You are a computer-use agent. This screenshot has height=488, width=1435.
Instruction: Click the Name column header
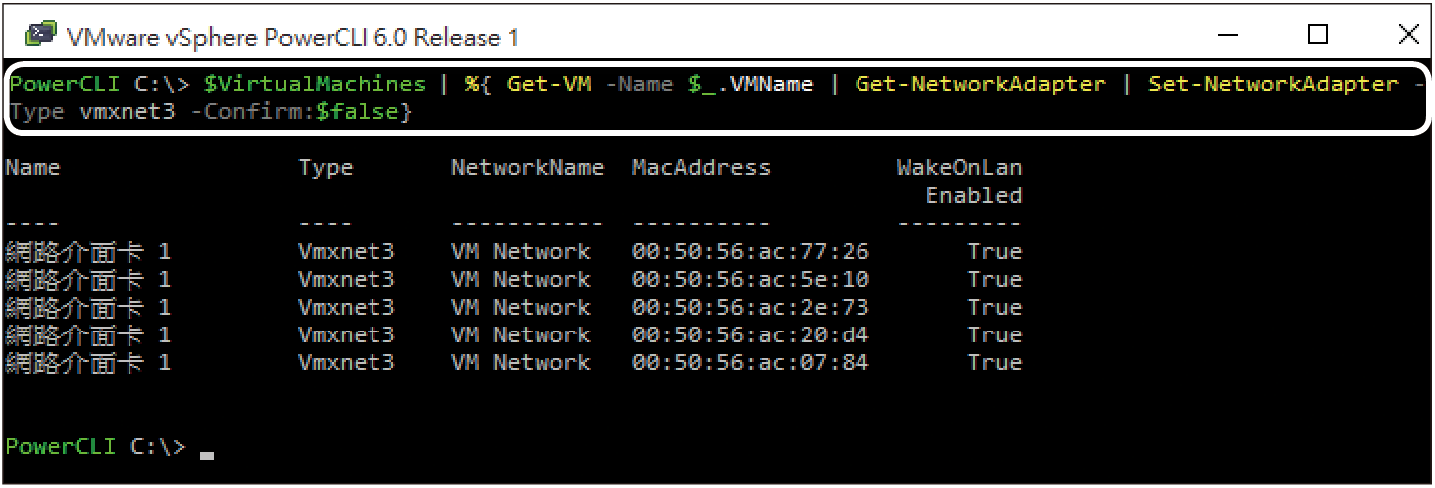pyautogui.click(x=33, y=168)
